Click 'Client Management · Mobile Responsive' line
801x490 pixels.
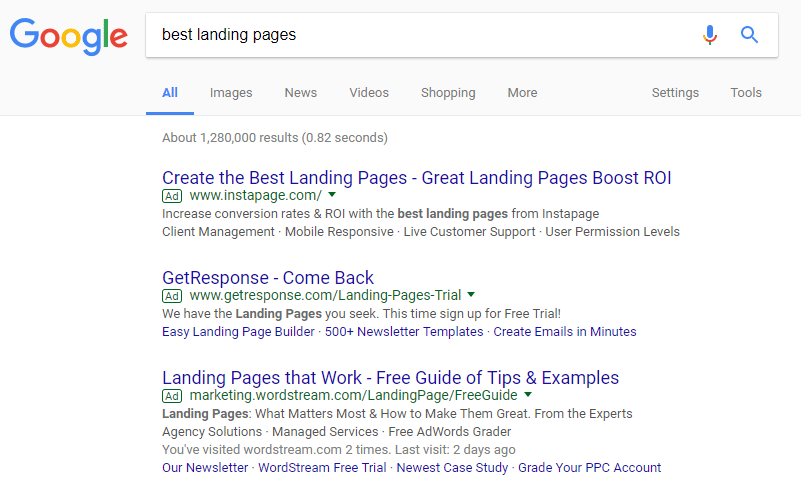[x=421, y=231]
